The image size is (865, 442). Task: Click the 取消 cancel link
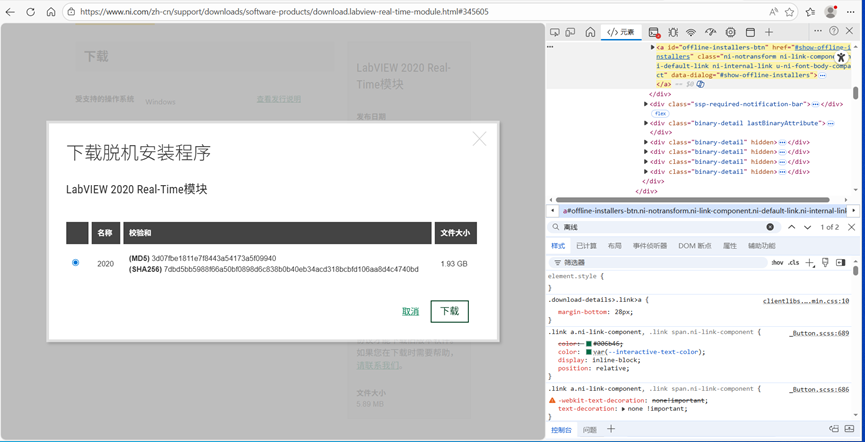tap(410, 312)
